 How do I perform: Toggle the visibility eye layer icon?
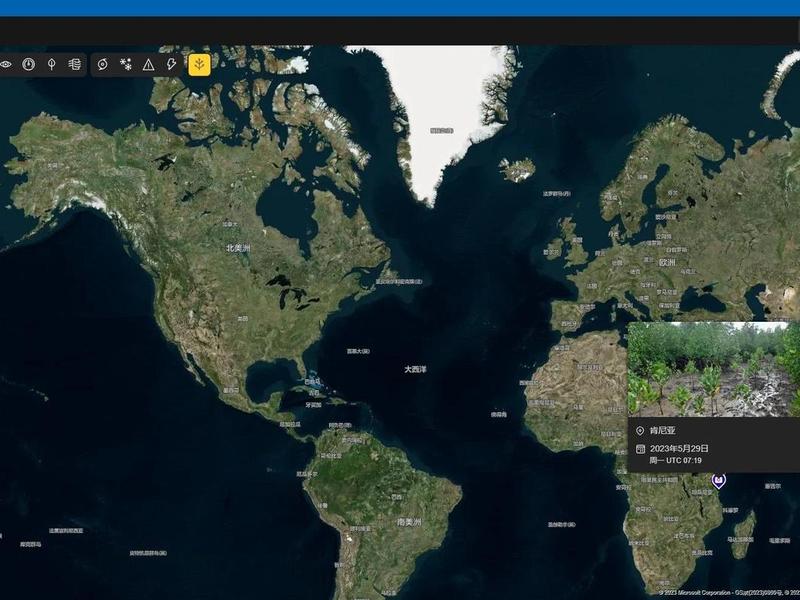(x=6, y=64)
